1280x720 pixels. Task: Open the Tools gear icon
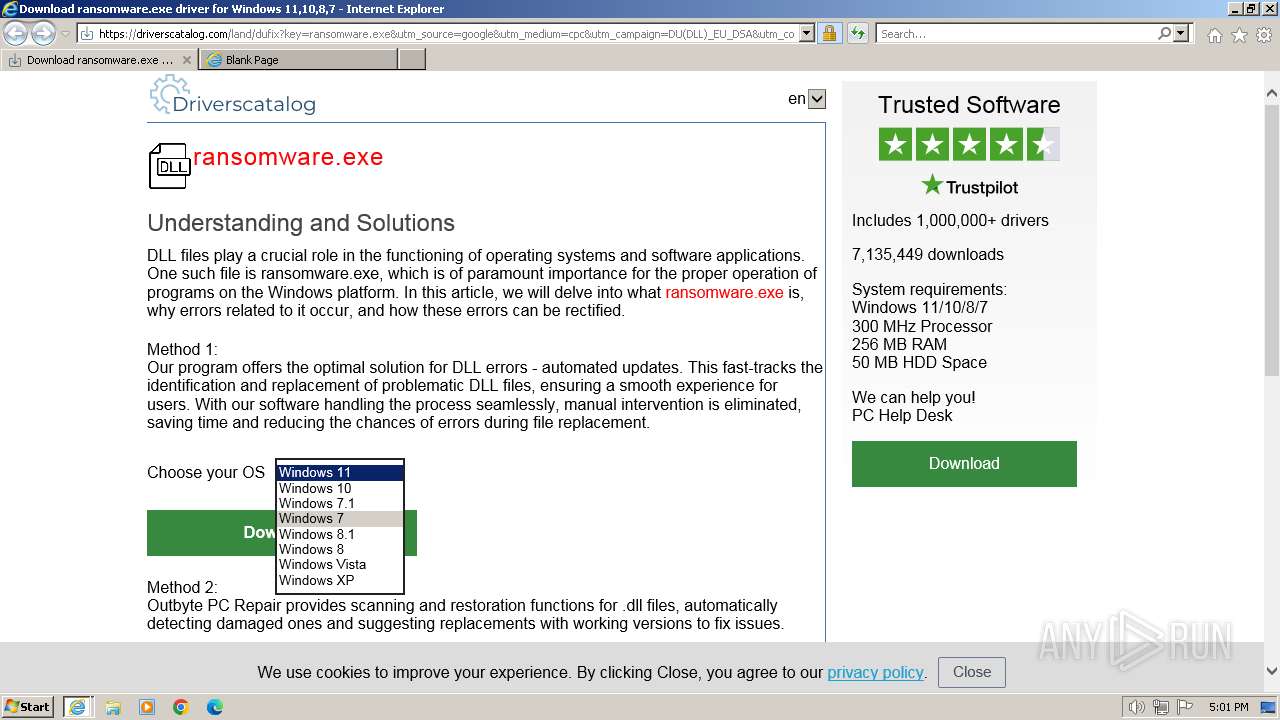(1264, 35)
